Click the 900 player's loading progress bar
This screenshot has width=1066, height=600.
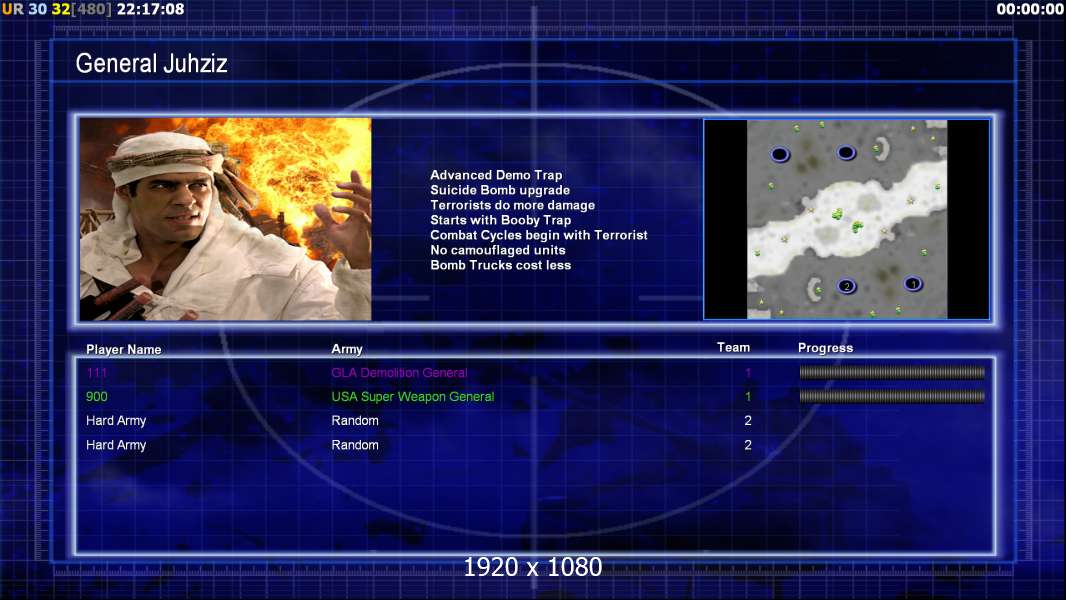click(x=892, y=396)
